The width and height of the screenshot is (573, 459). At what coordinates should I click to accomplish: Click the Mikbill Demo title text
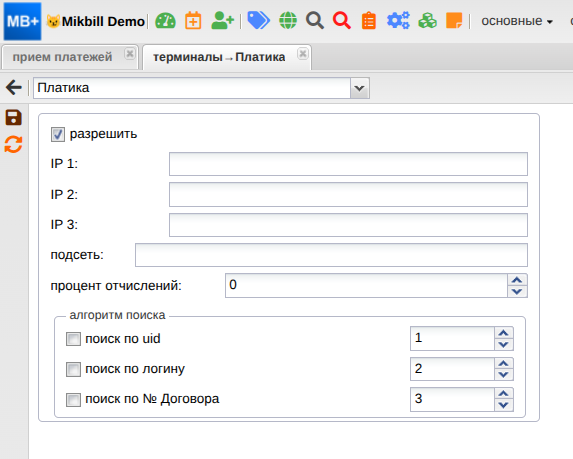click(x=103, y=22)
